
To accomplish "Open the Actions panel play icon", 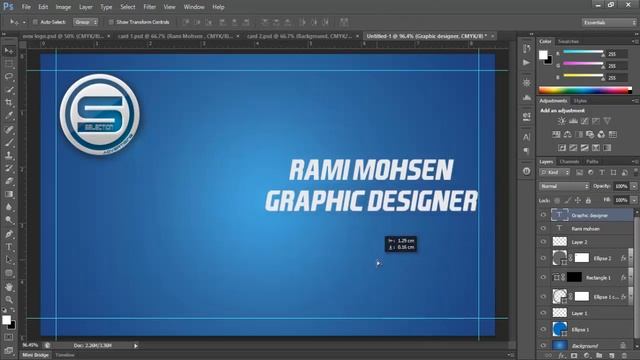I will click(527, 62).
